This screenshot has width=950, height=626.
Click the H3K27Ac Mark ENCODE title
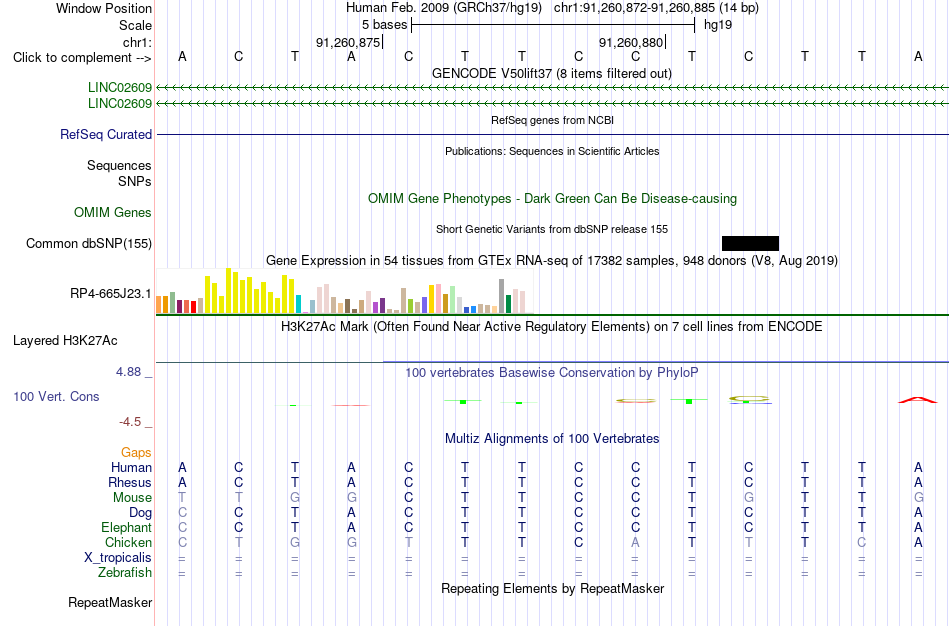(552, 327)
